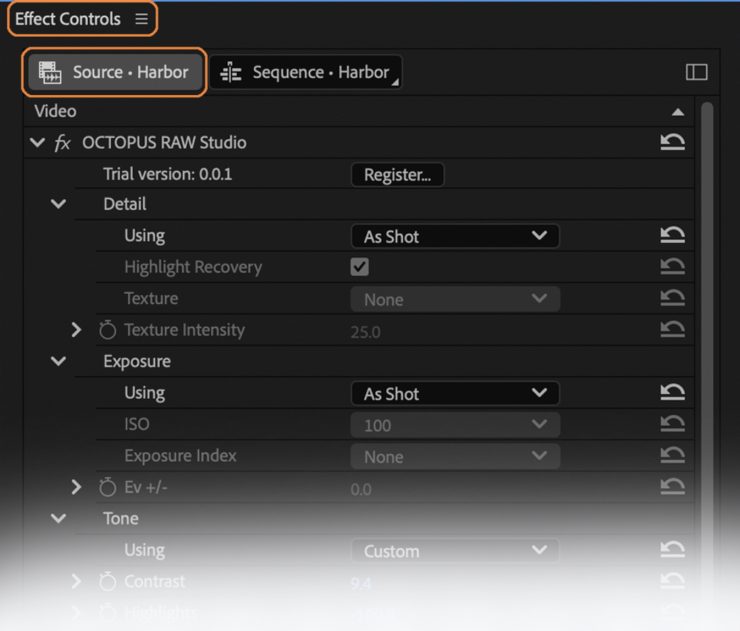Screen dimensions: 740x631
Task: Switch to the Sequence · Harbor tab
Action: pyautogui.click(x=306, y=72)
